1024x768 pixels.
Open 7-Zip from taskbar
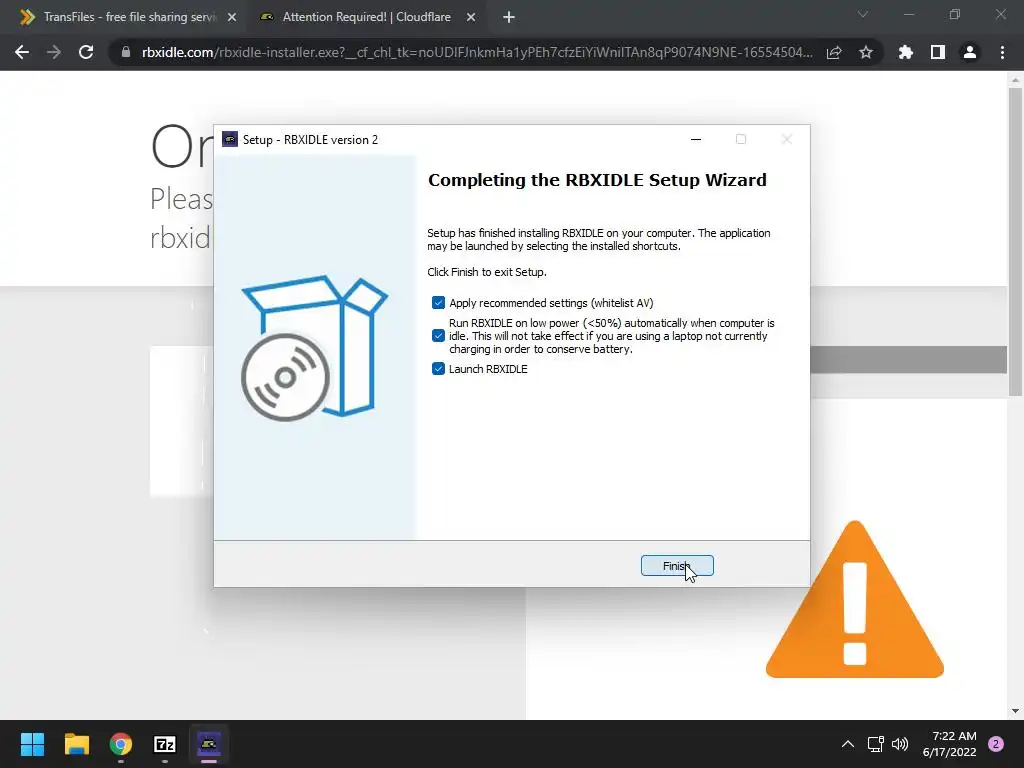[165, 744]
